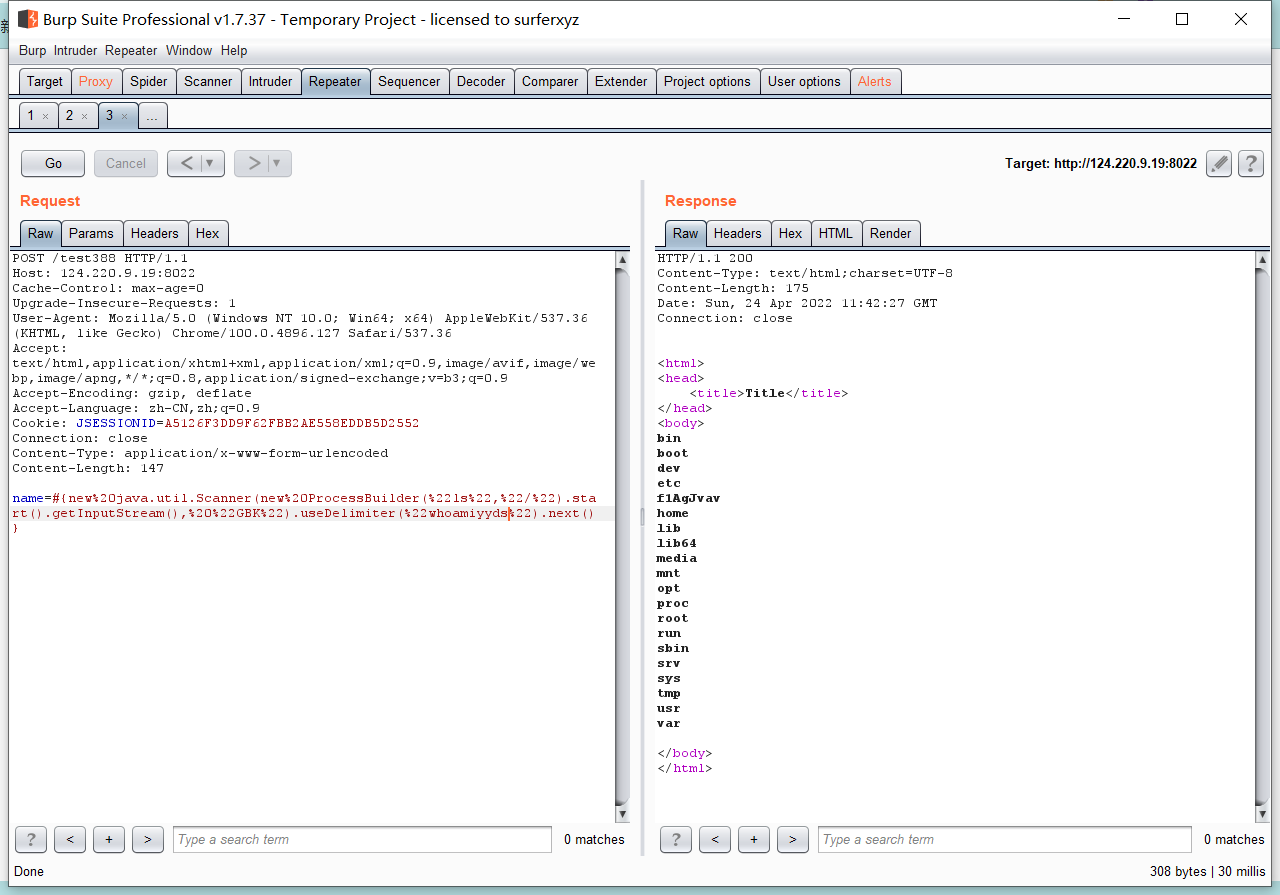Screen dimensions: 1280x895
Task: Click the request search term field
Action: coord(362,840)
